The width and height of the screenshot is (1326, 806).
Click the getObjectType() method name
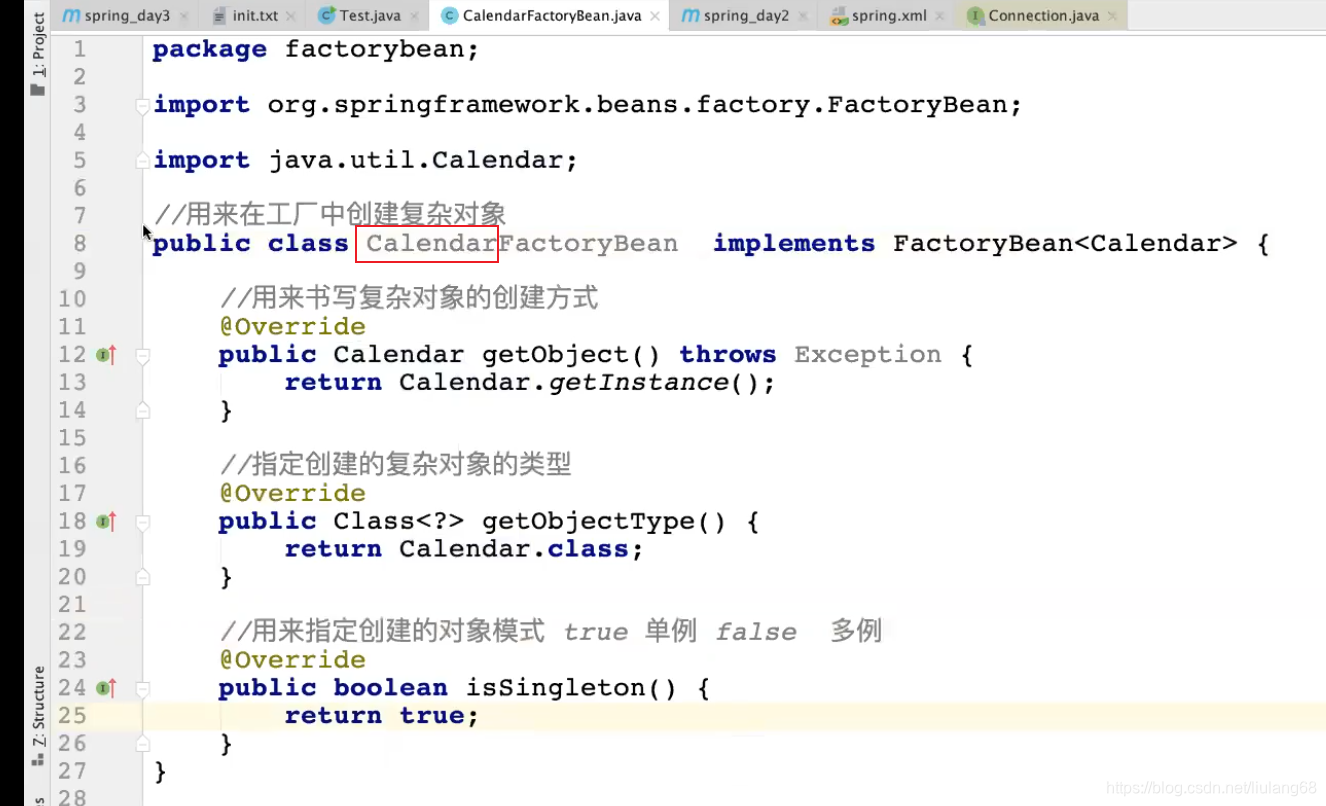[x=604, y=522]
